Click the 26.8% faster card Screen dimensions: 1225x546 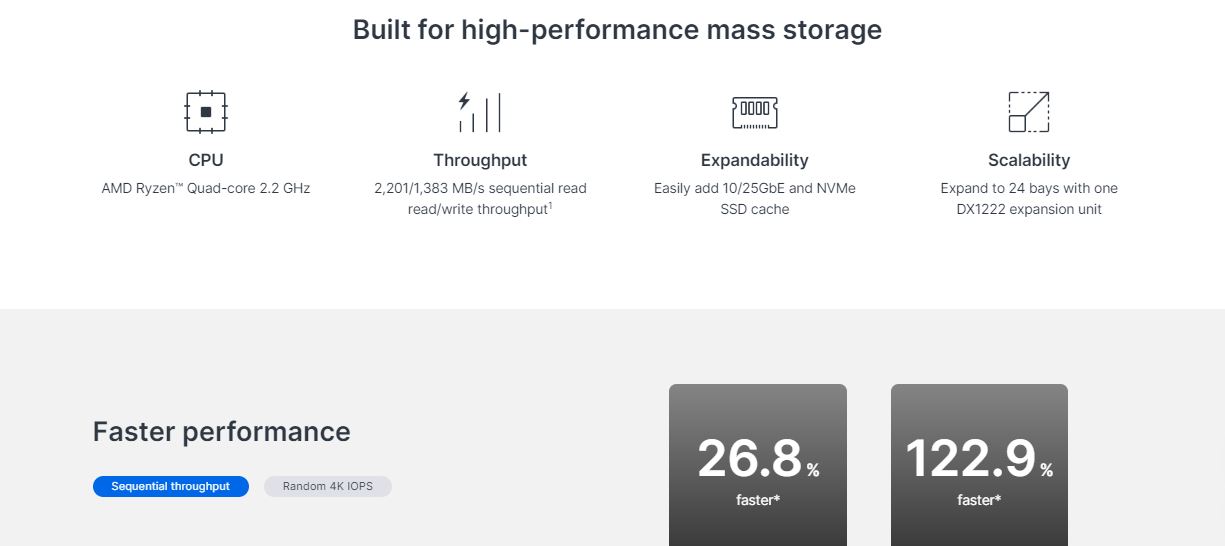(x=758, y=465)
